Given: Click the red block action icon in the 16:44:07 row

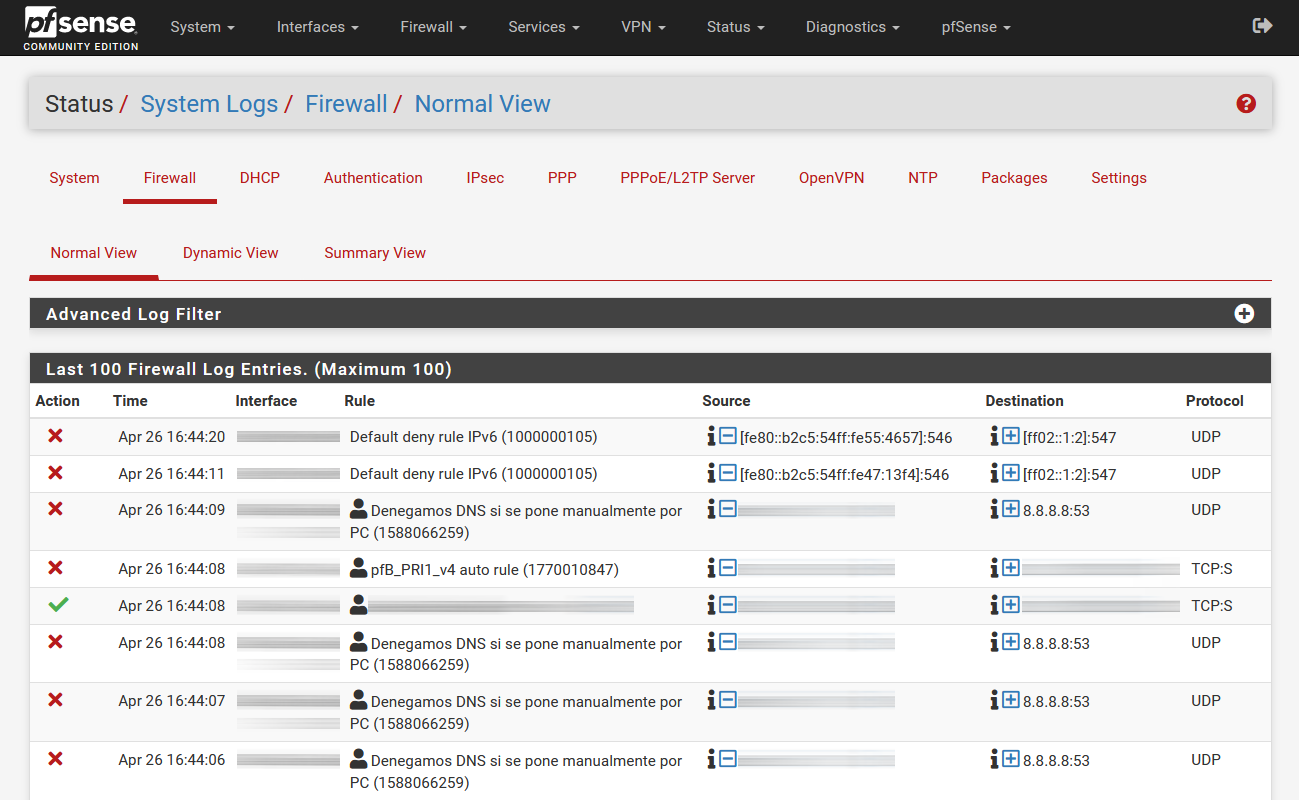Looking at the screenshot, I should [x=55, y=700].
